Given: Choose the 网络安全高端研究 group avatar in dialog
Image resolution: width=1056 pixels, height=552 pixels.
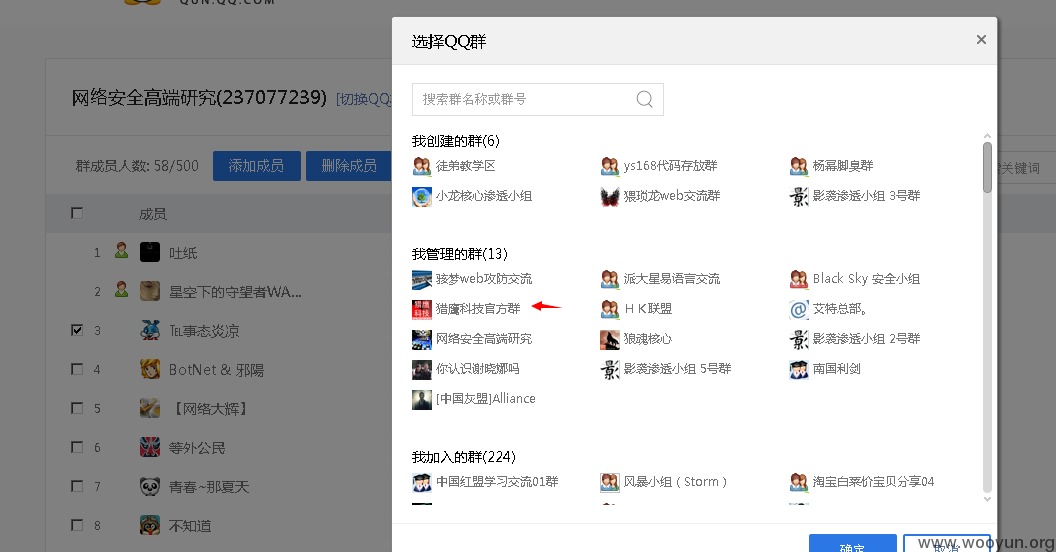Looking at the screenshot, I should (x=422, y=339).
